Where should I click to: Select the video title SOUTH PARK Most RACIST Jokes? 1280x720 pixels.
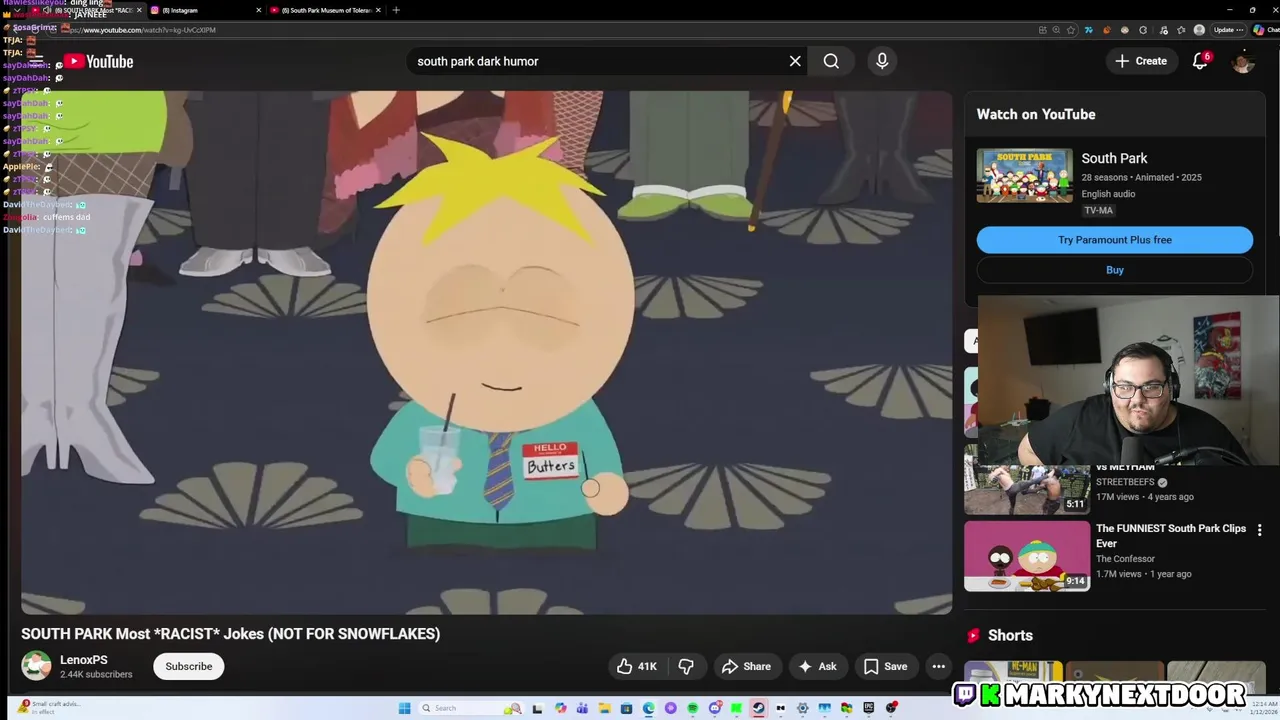(231, 634)
